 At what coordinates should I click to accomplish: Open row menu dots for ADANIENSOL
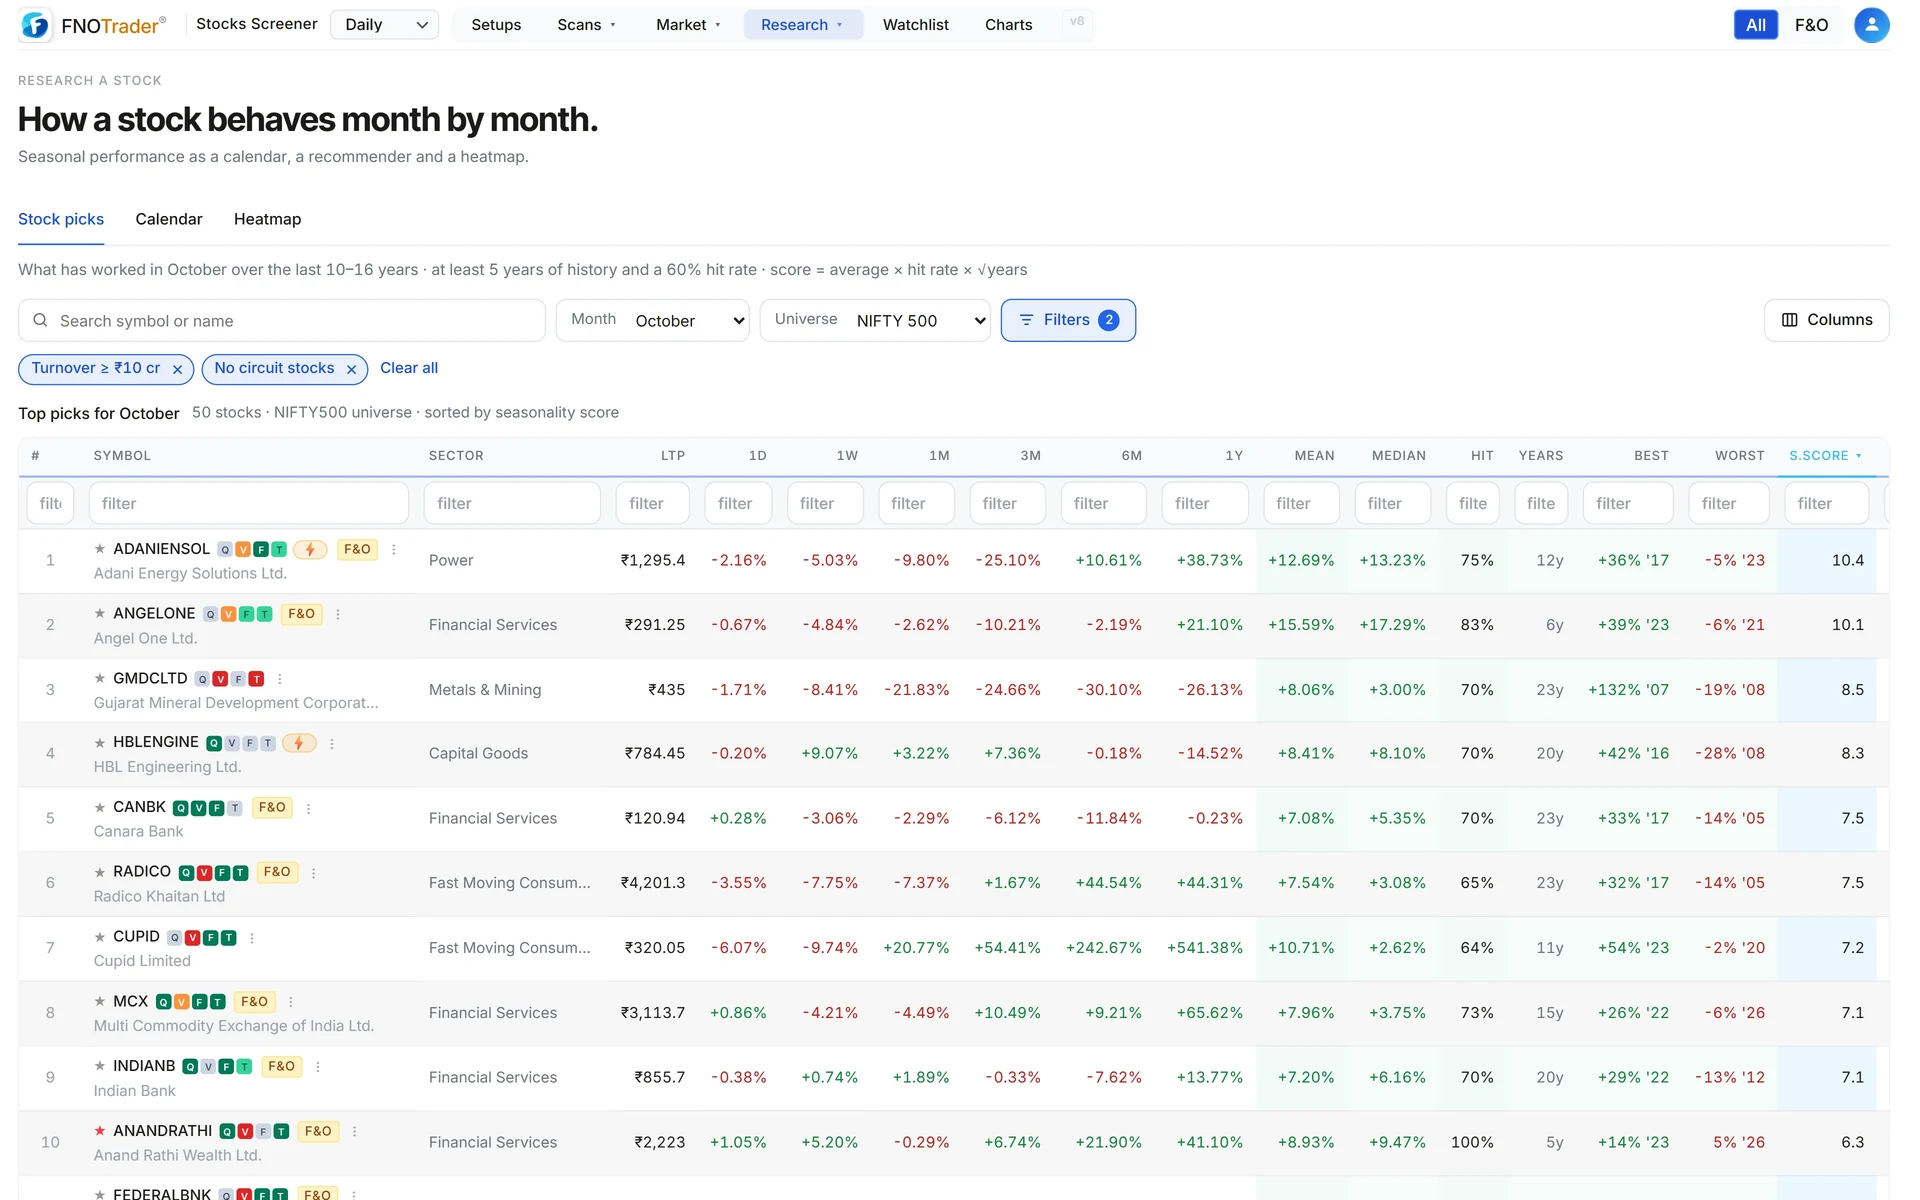click(x=394, y=549)
